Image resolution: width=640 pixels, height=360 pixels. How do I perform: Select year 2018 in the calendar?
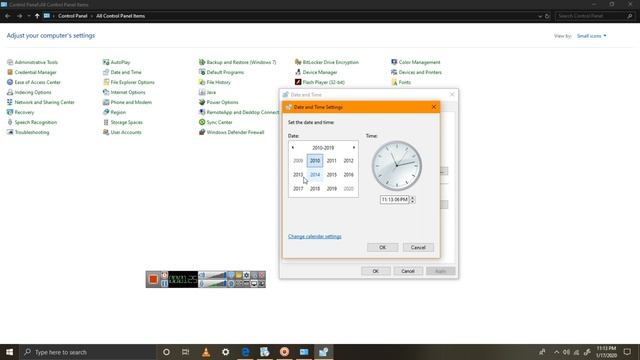pos(315,189)
